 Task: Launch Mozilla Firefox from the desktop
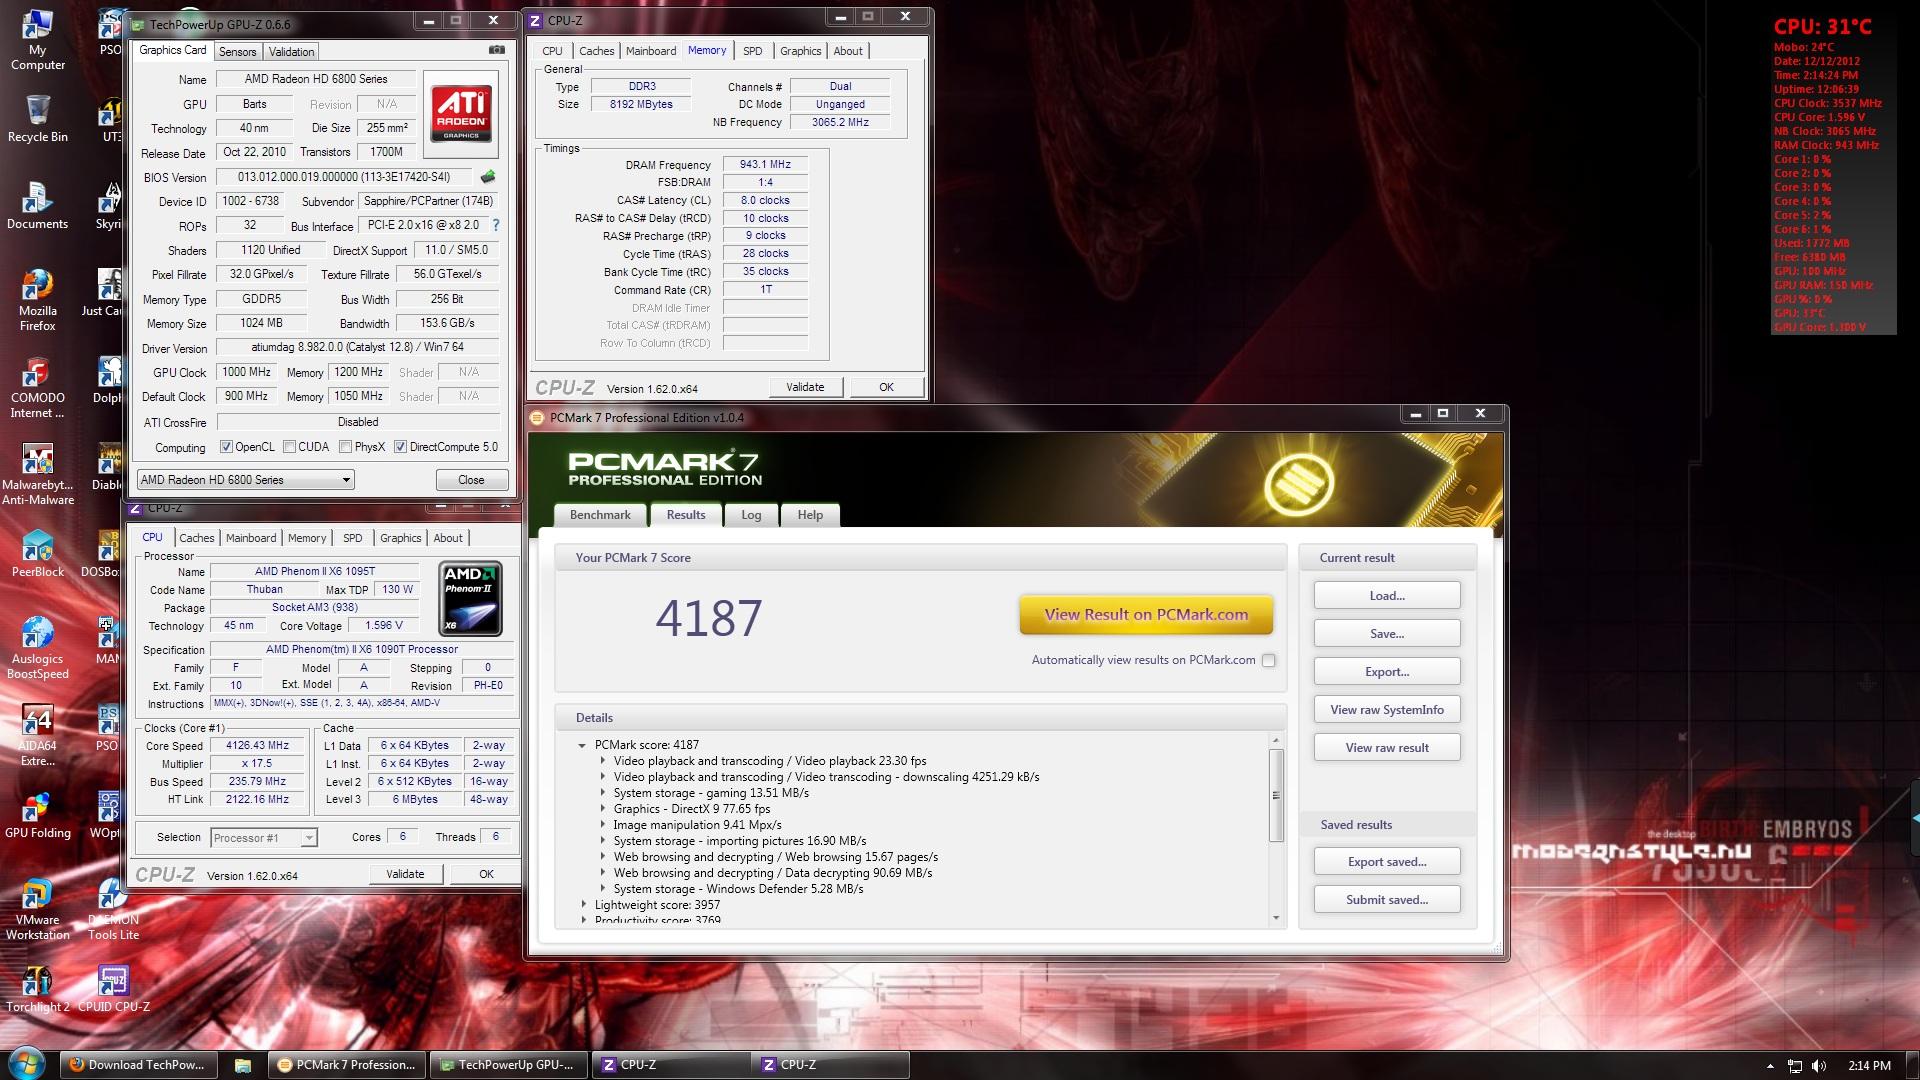point(37,300)
